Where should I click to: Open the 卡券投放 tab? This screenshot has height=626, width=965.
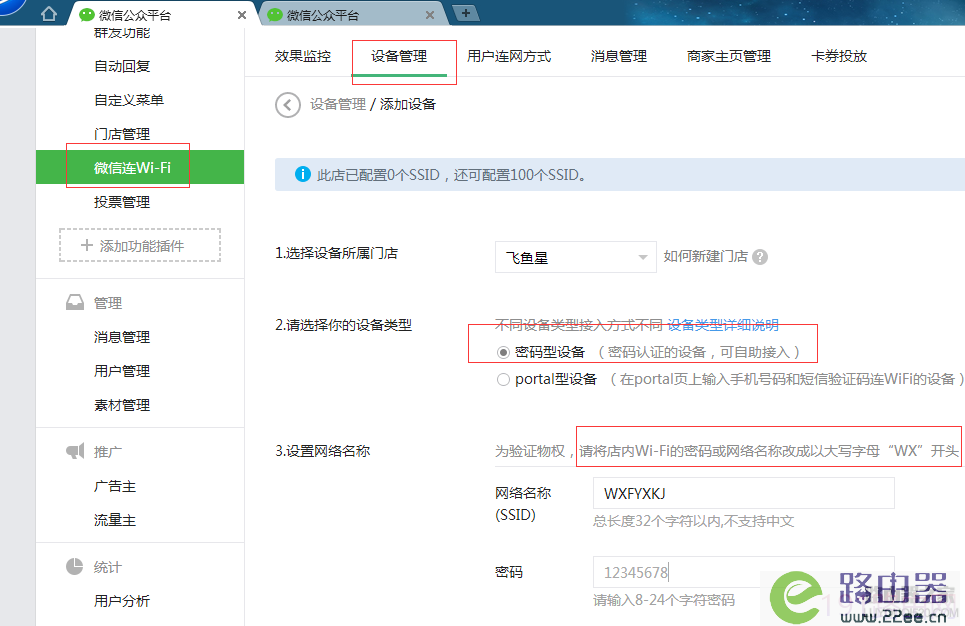pyautogui.click(x=839, y=56)
